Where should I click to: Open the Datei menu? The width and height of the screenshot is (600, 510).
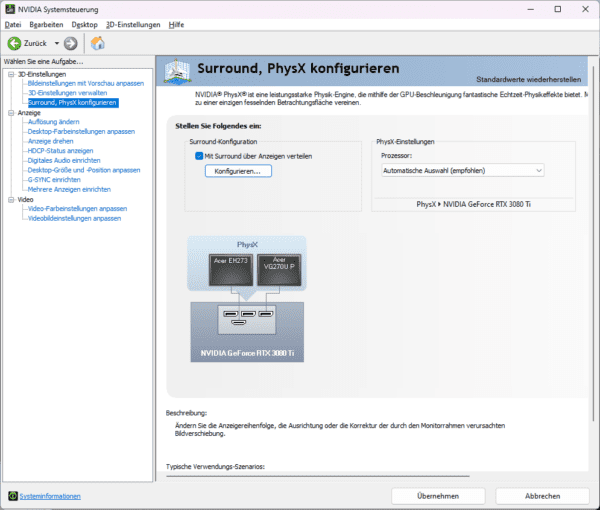click(x=13, y=24)
